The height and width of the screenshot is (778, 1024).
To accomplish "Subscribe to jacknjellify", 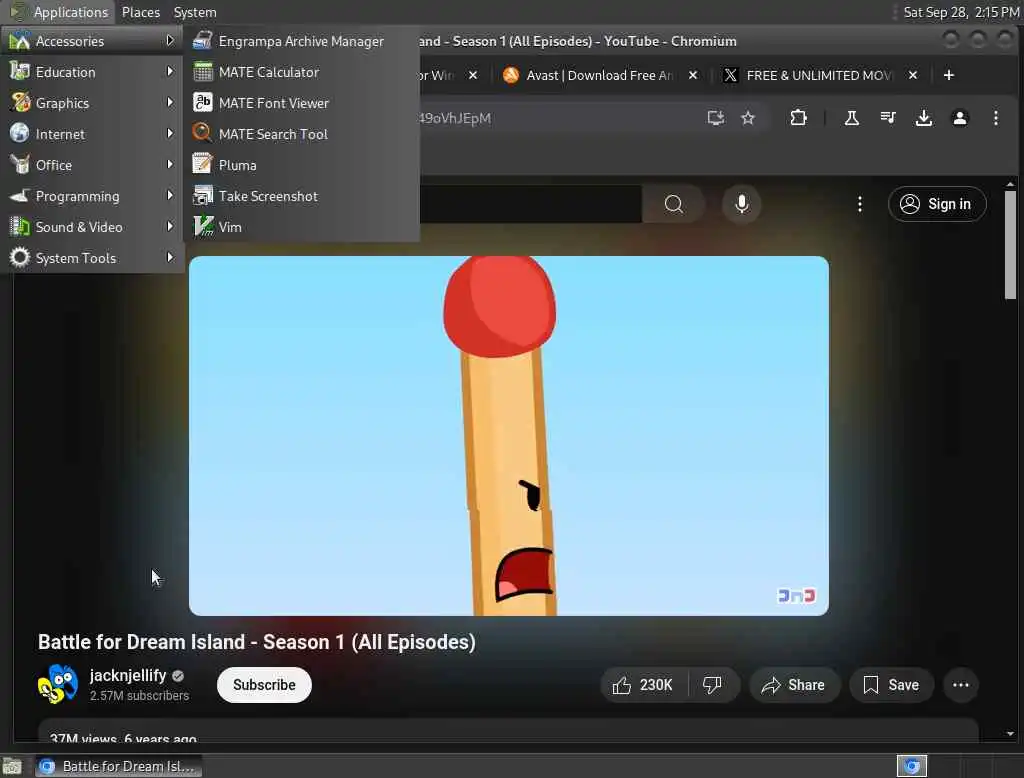I will coord(264,685).
